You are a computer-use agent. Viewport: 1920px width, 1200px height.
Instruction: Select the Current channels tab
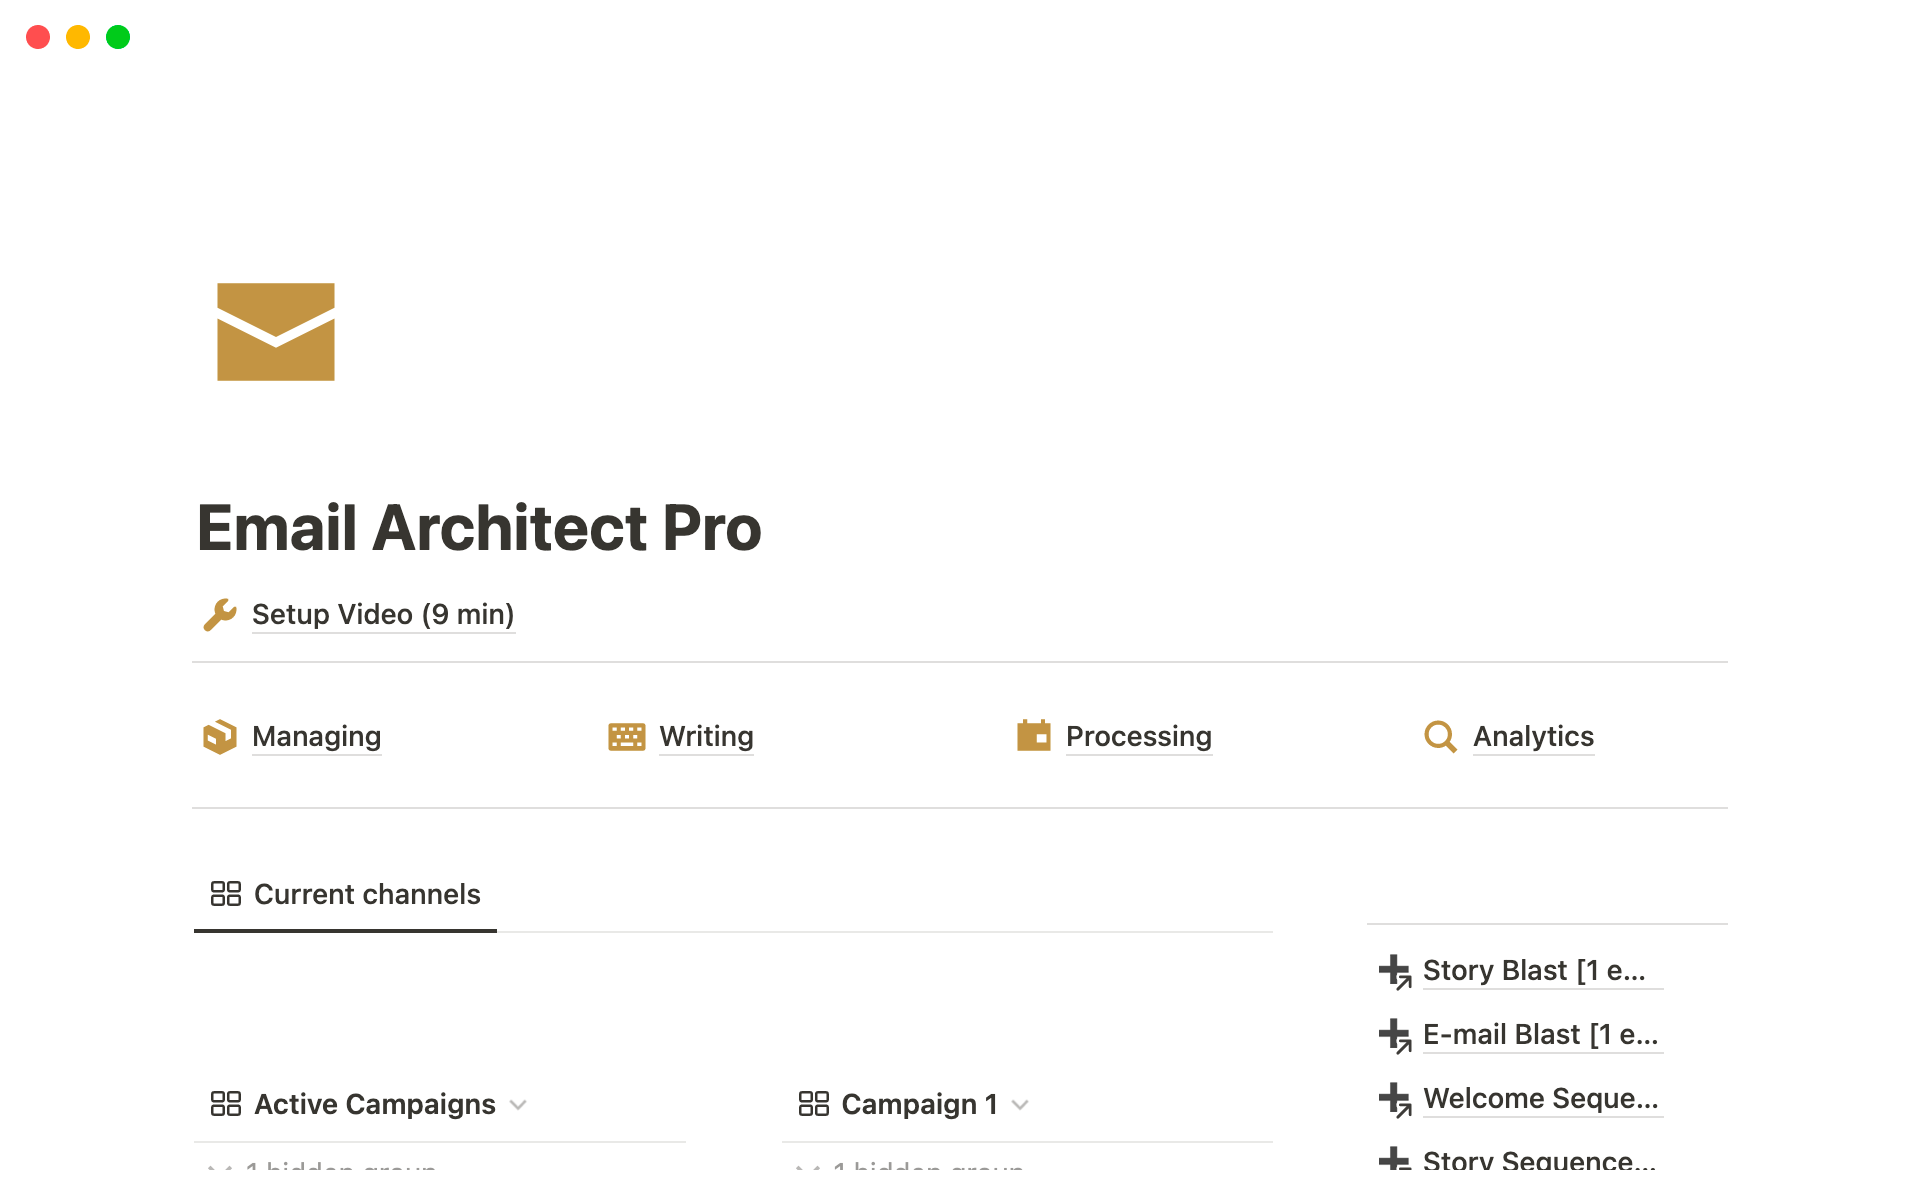(x=346, y=894)
